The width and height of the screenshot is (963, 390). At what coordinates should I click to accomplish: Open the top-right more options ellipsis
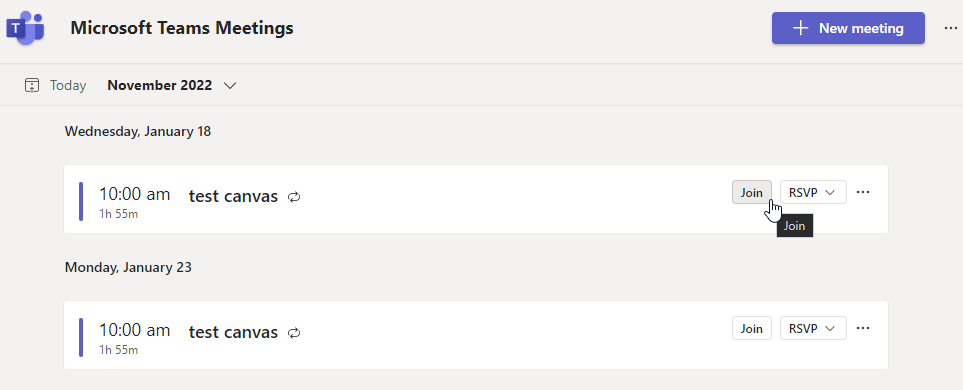950,28
